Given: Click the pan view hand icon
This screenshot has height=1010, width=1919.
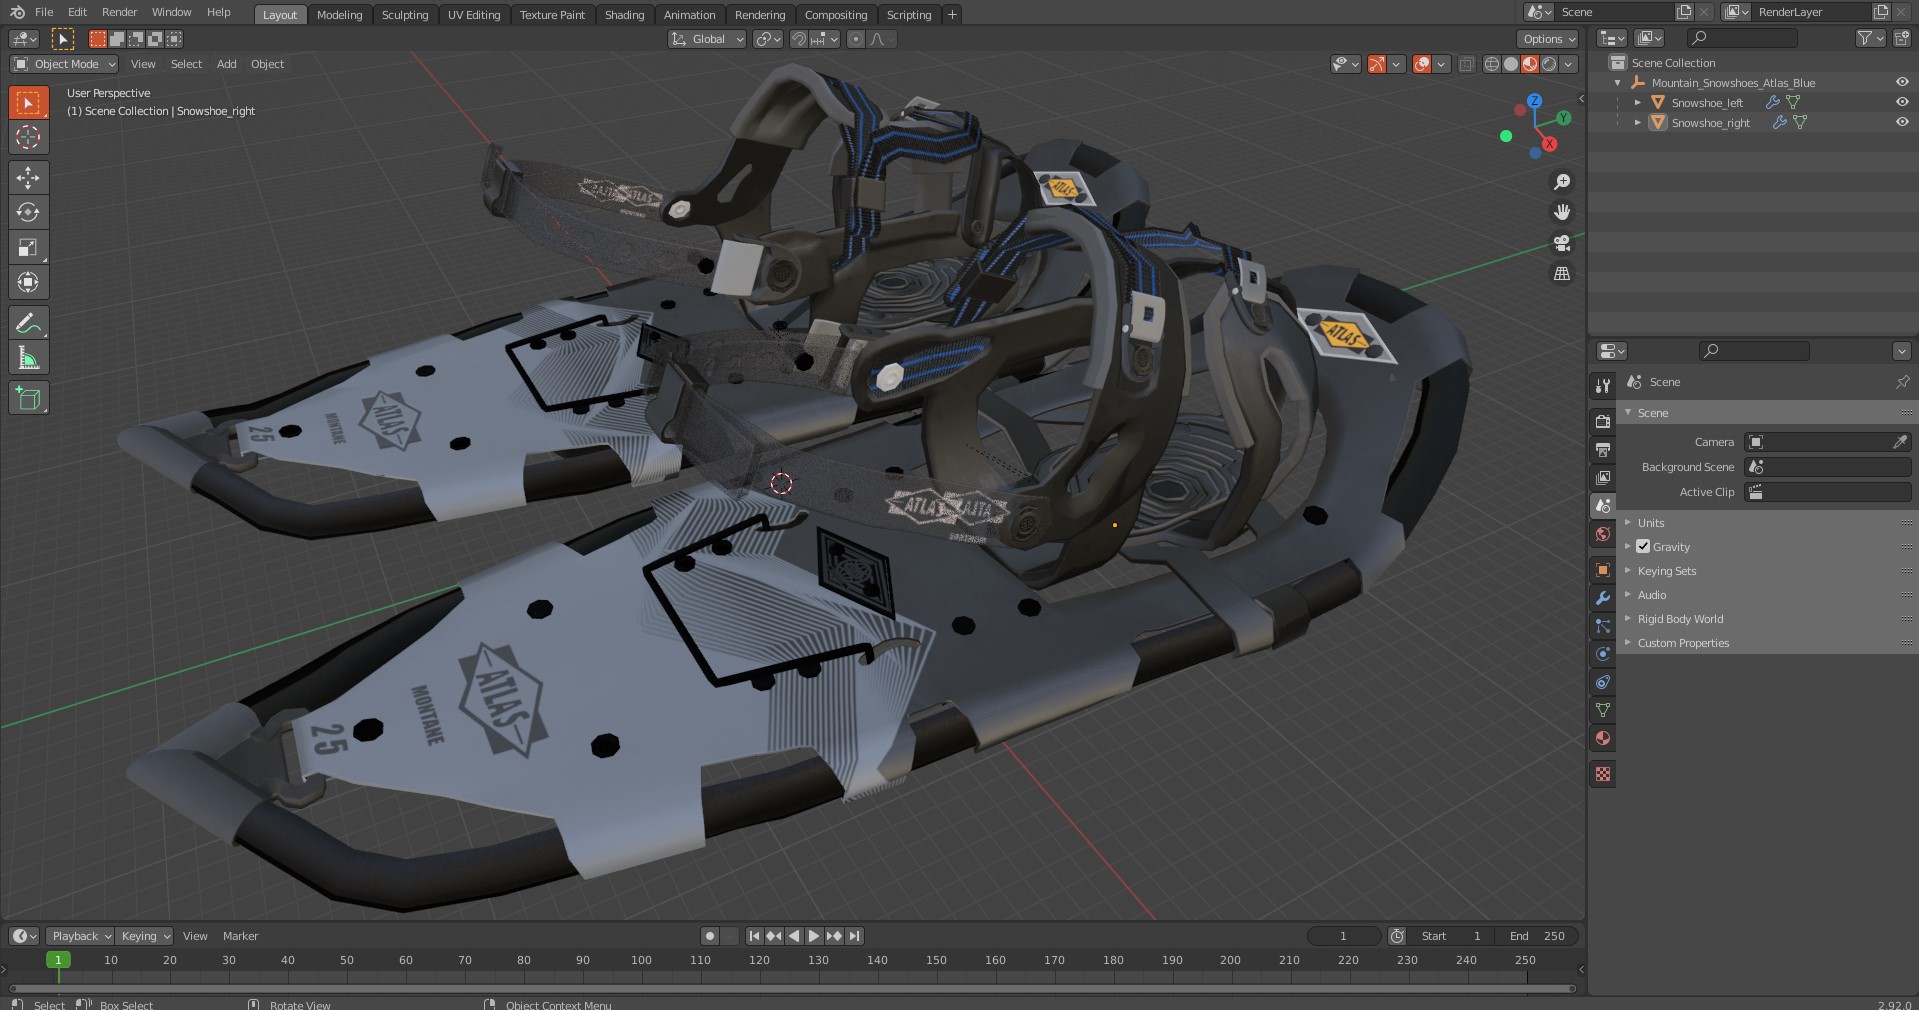Looking at the screenshot, I should tap(1562, 212).
